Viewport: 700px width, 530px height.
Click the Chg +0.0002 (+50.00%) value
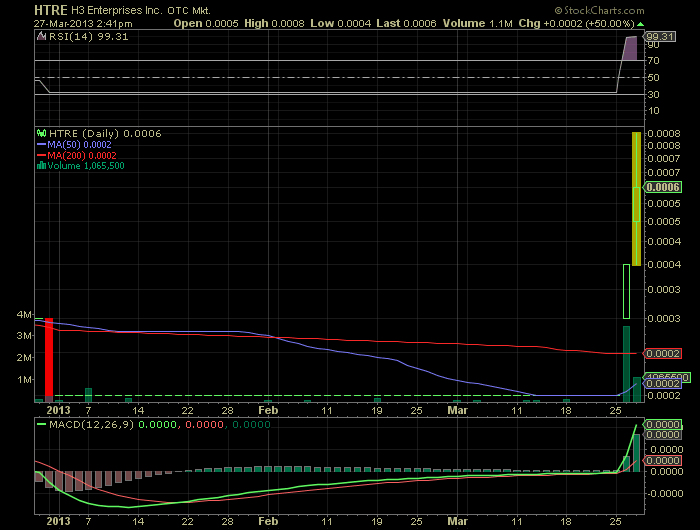576,23
